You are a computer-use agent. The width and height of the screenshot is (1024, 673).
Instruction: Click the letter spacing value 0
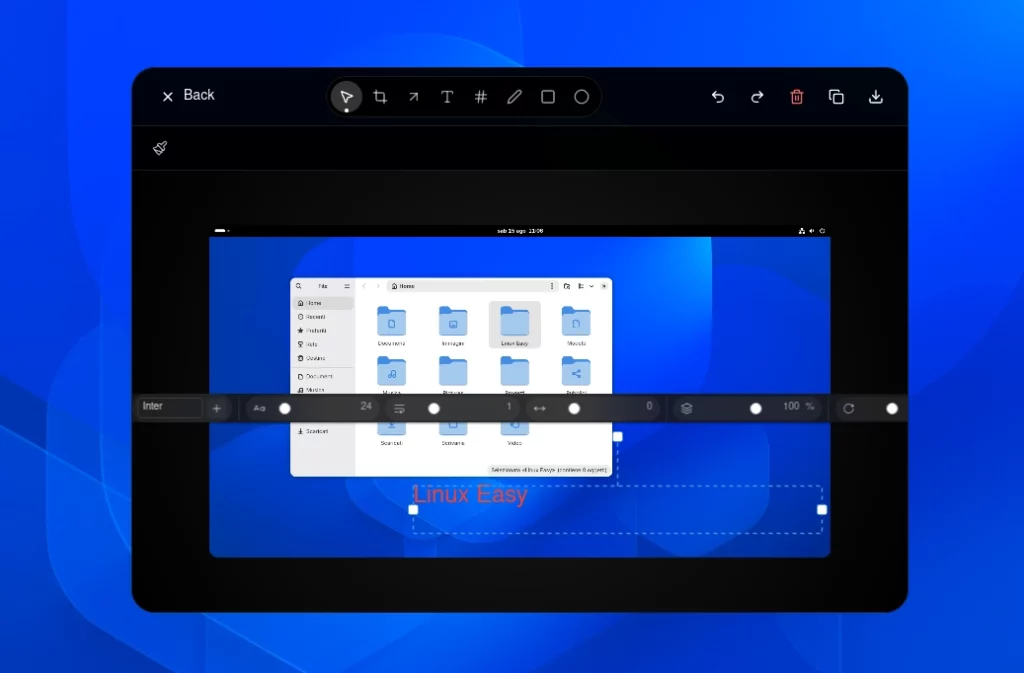(x=649, y=406)
